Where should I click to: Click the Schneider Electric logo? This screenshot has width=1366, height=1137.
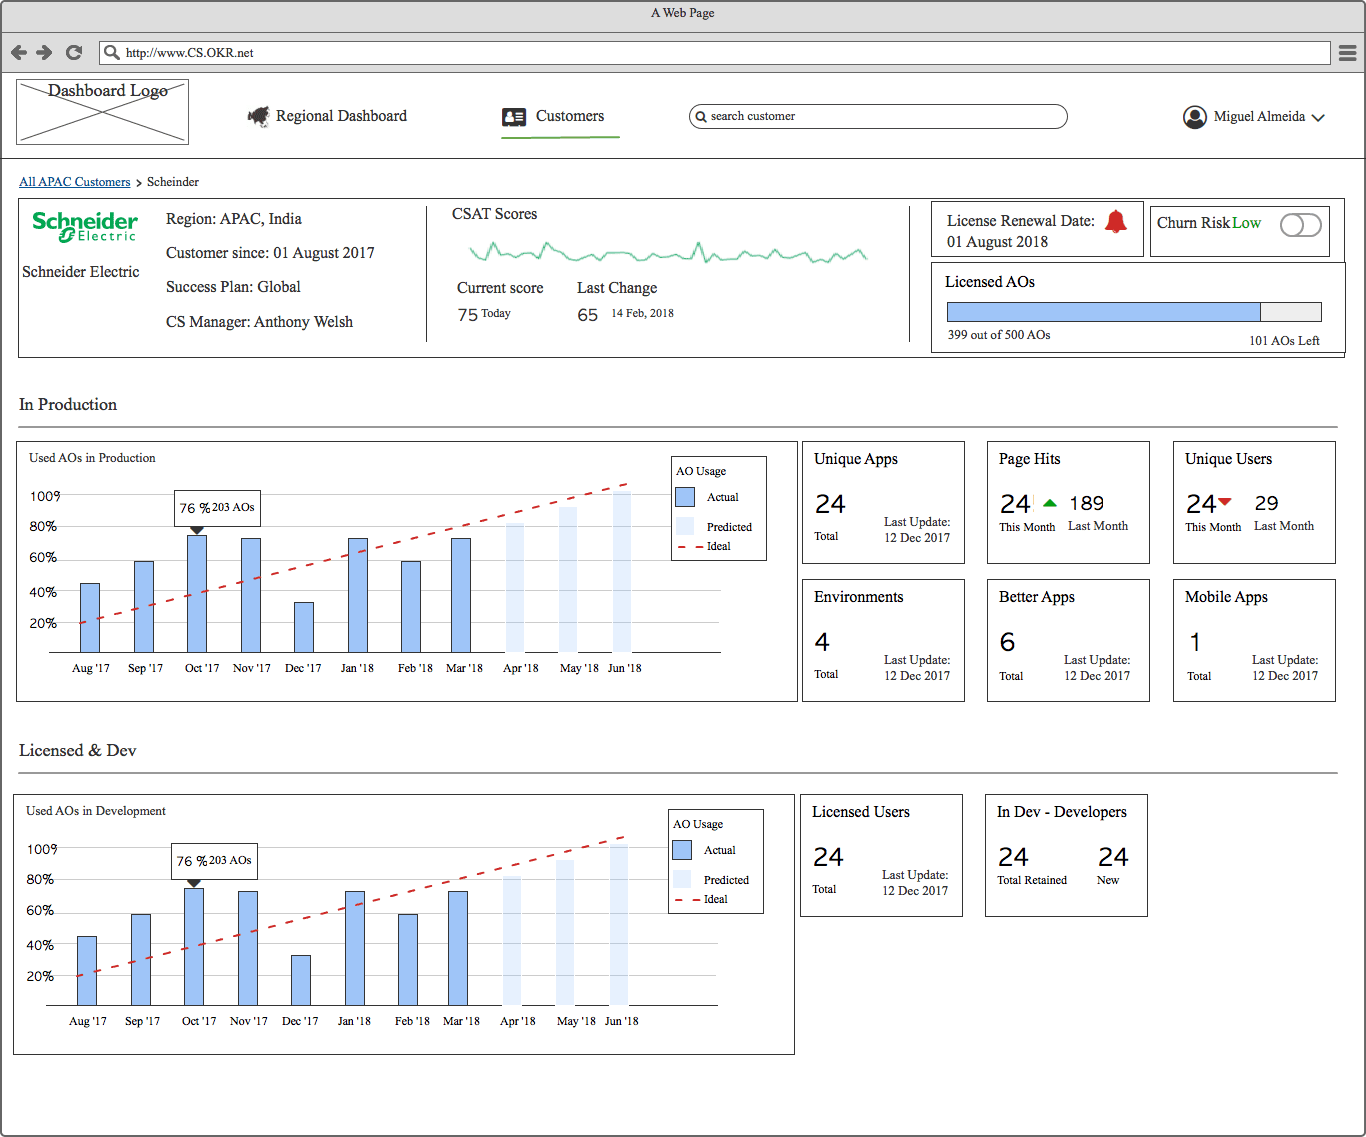85,227
